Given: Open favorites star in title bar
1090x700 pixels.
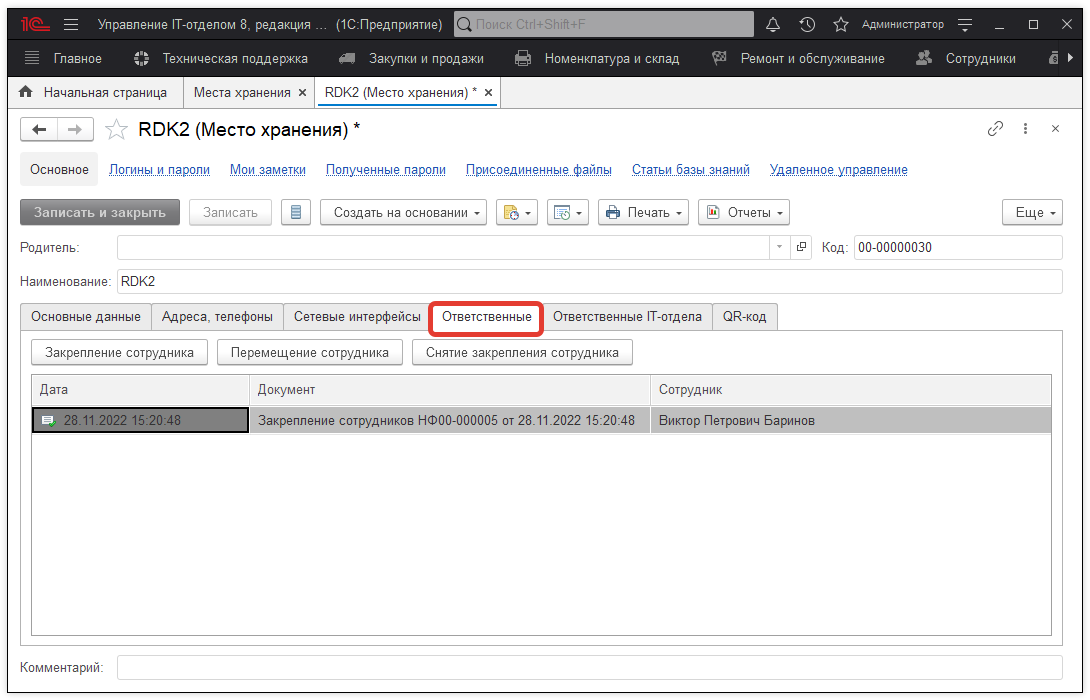Looking at the screenshot, I should pyautogui.click(x=841, y=24).
